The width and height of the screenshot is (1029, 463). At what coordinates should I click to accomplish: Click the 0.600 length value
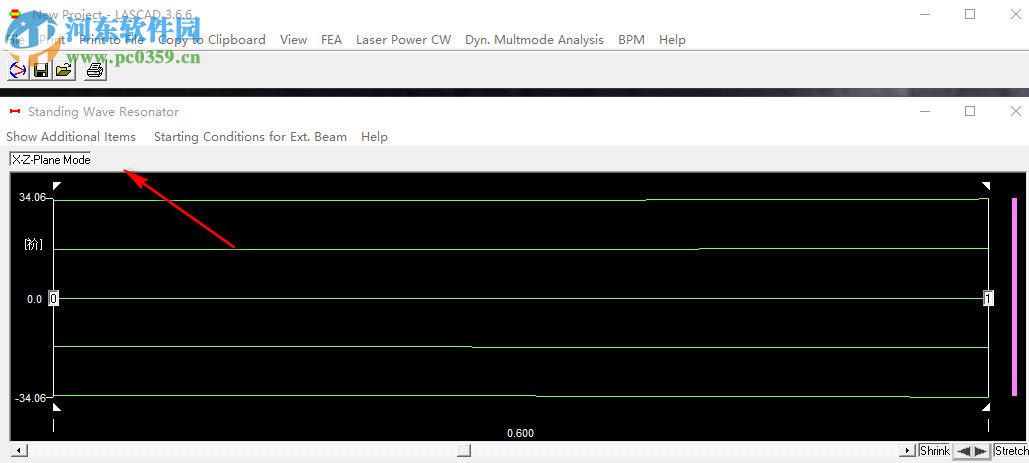tap(520, 433)
